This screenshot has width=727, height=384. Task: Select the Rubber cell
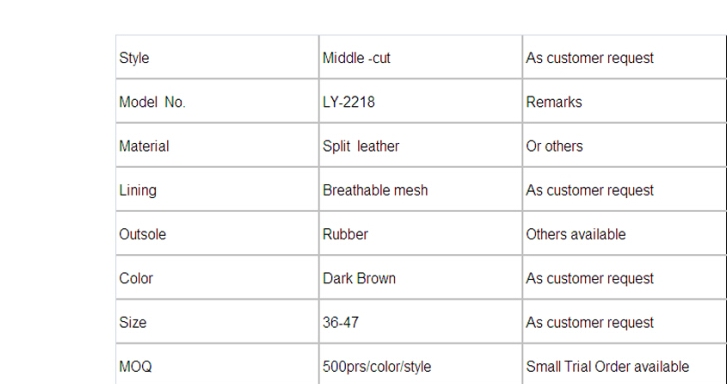pyautogui.click(x=421, y=233)
